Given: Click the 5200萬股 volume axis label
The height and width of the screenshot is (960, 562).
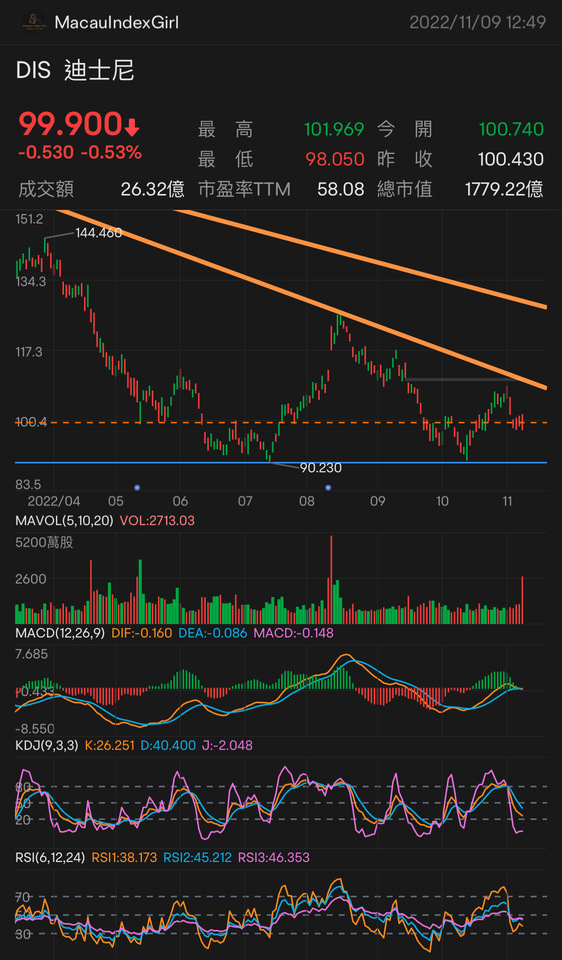Looking at the screenshot, I should pyautogui.click(x=45, y=542).
